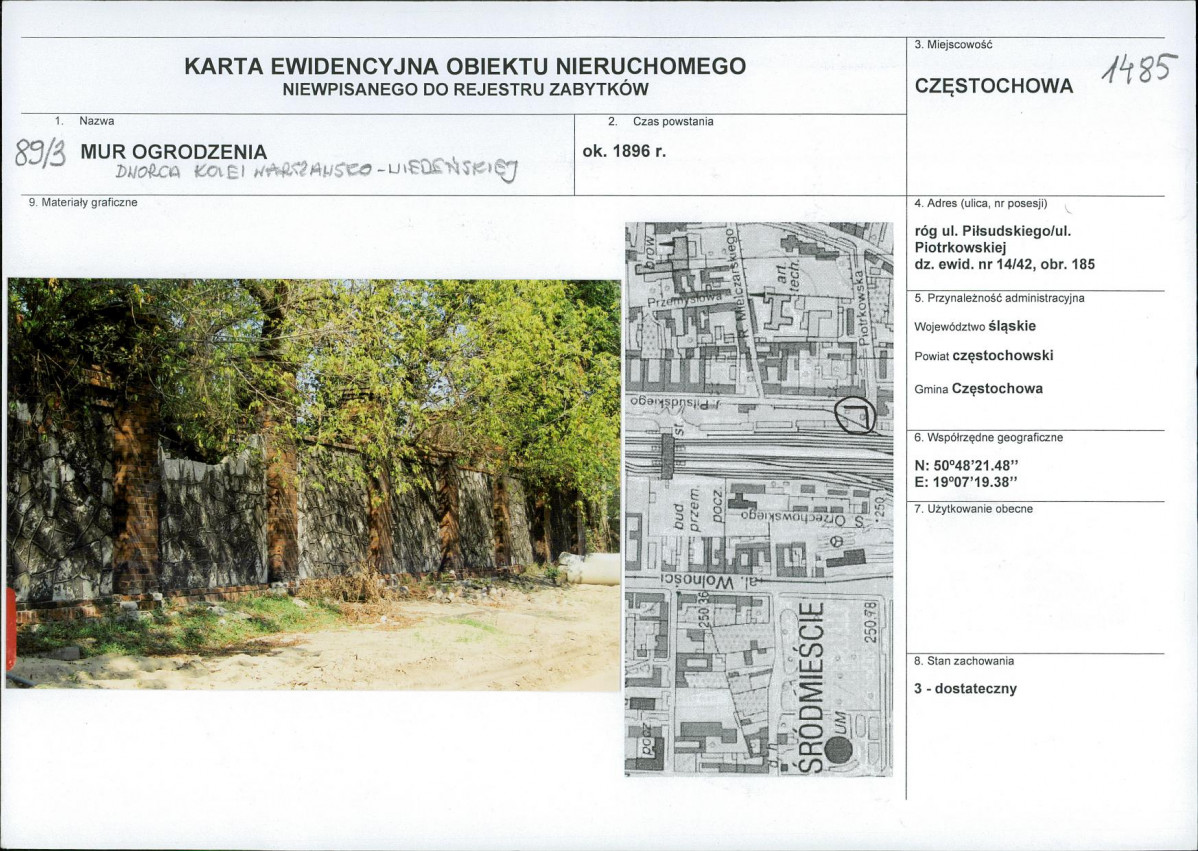Select the name 'MUR OGRODZENIA'
Viewport: 1198px width, 851px height.
coord(173,151)
